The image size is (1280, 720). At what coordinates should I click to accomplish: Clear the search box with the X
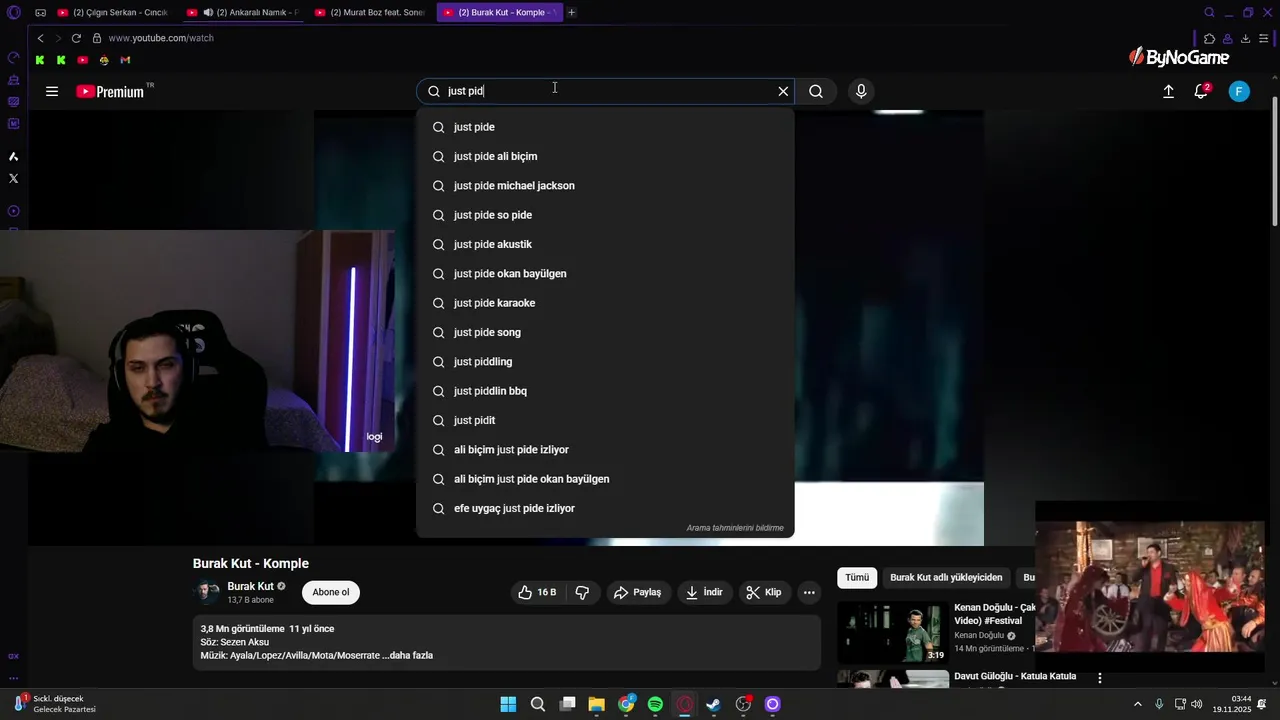[783, 91]
